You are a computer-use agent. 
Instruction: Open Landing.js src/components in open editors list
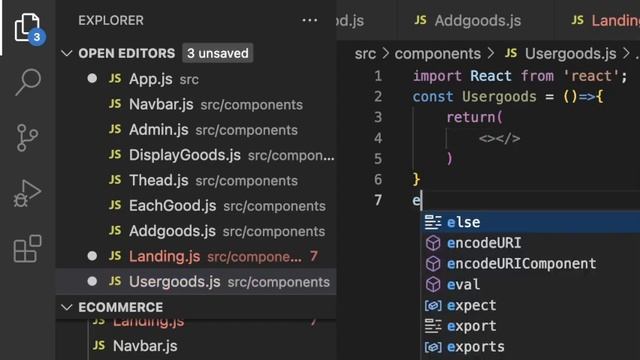196,256
